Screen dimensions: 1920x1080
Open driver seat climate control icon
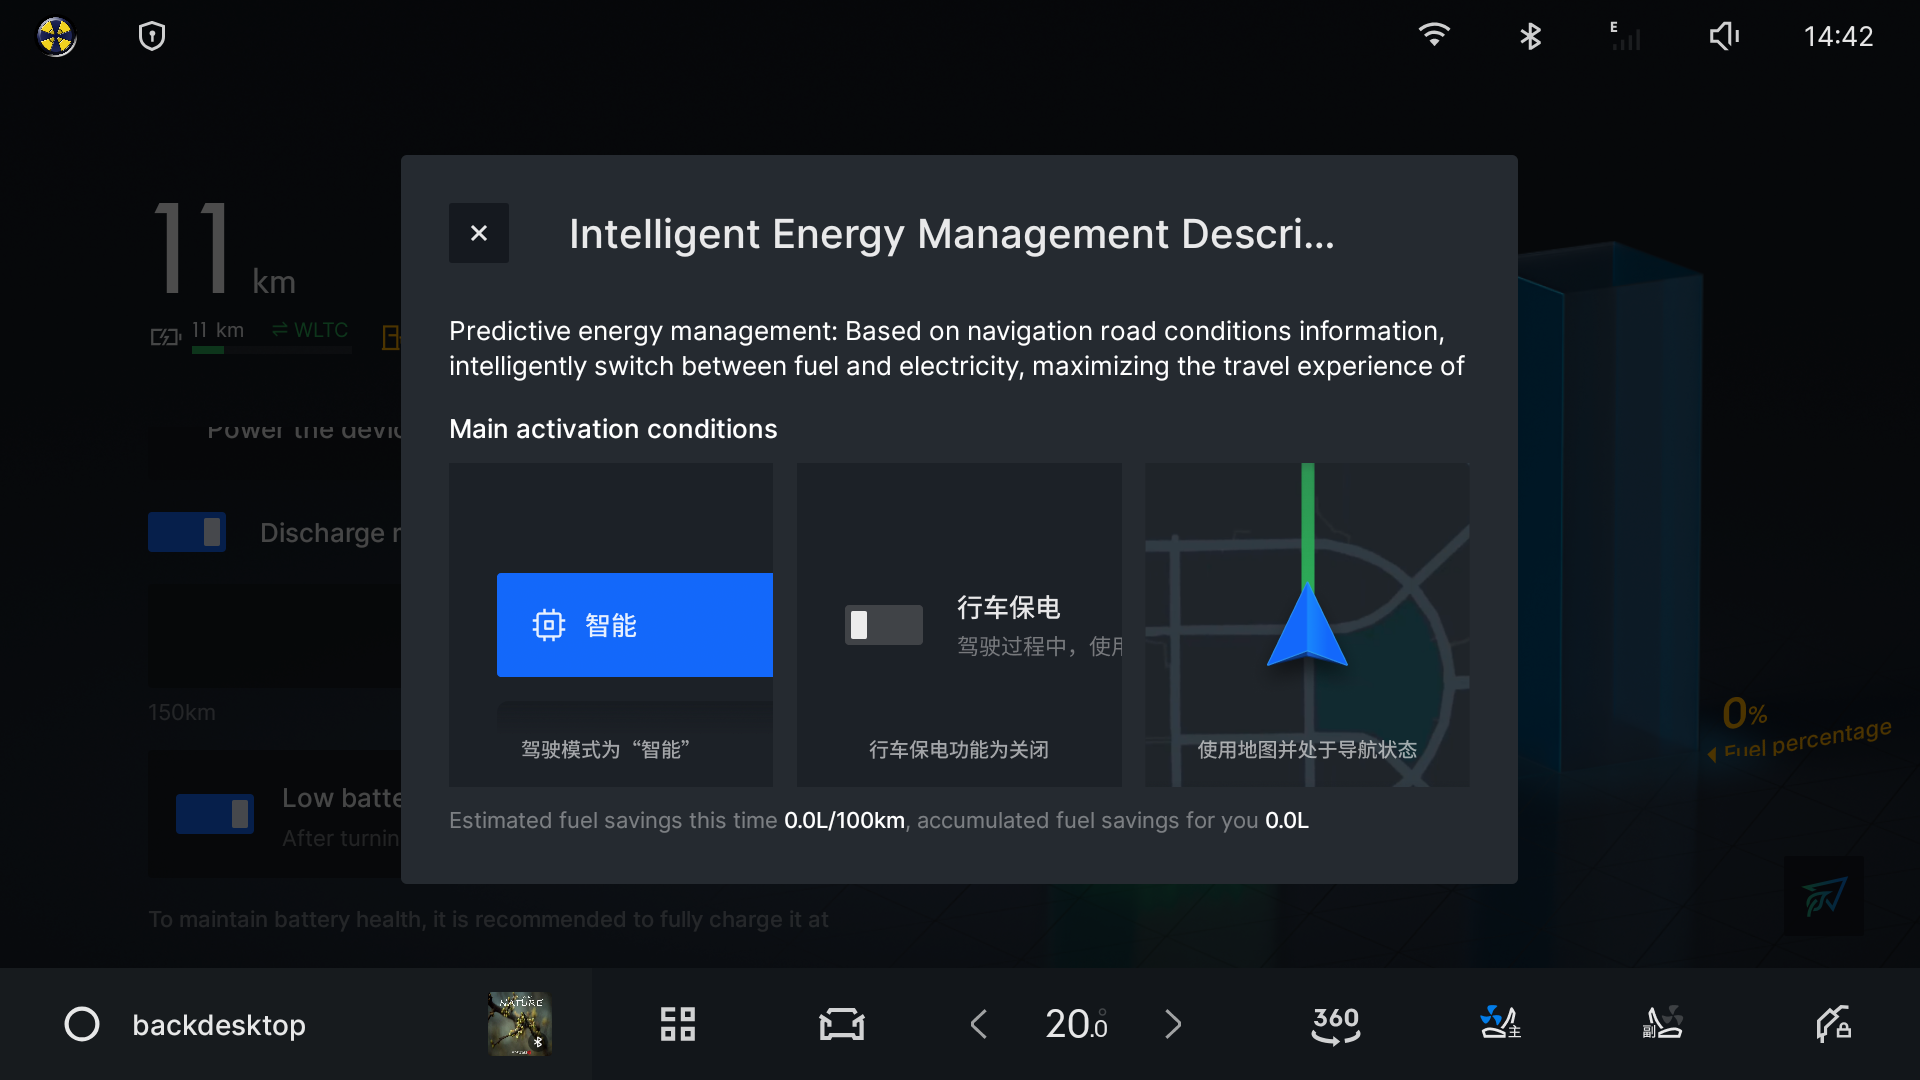tap(1499, 1024)
